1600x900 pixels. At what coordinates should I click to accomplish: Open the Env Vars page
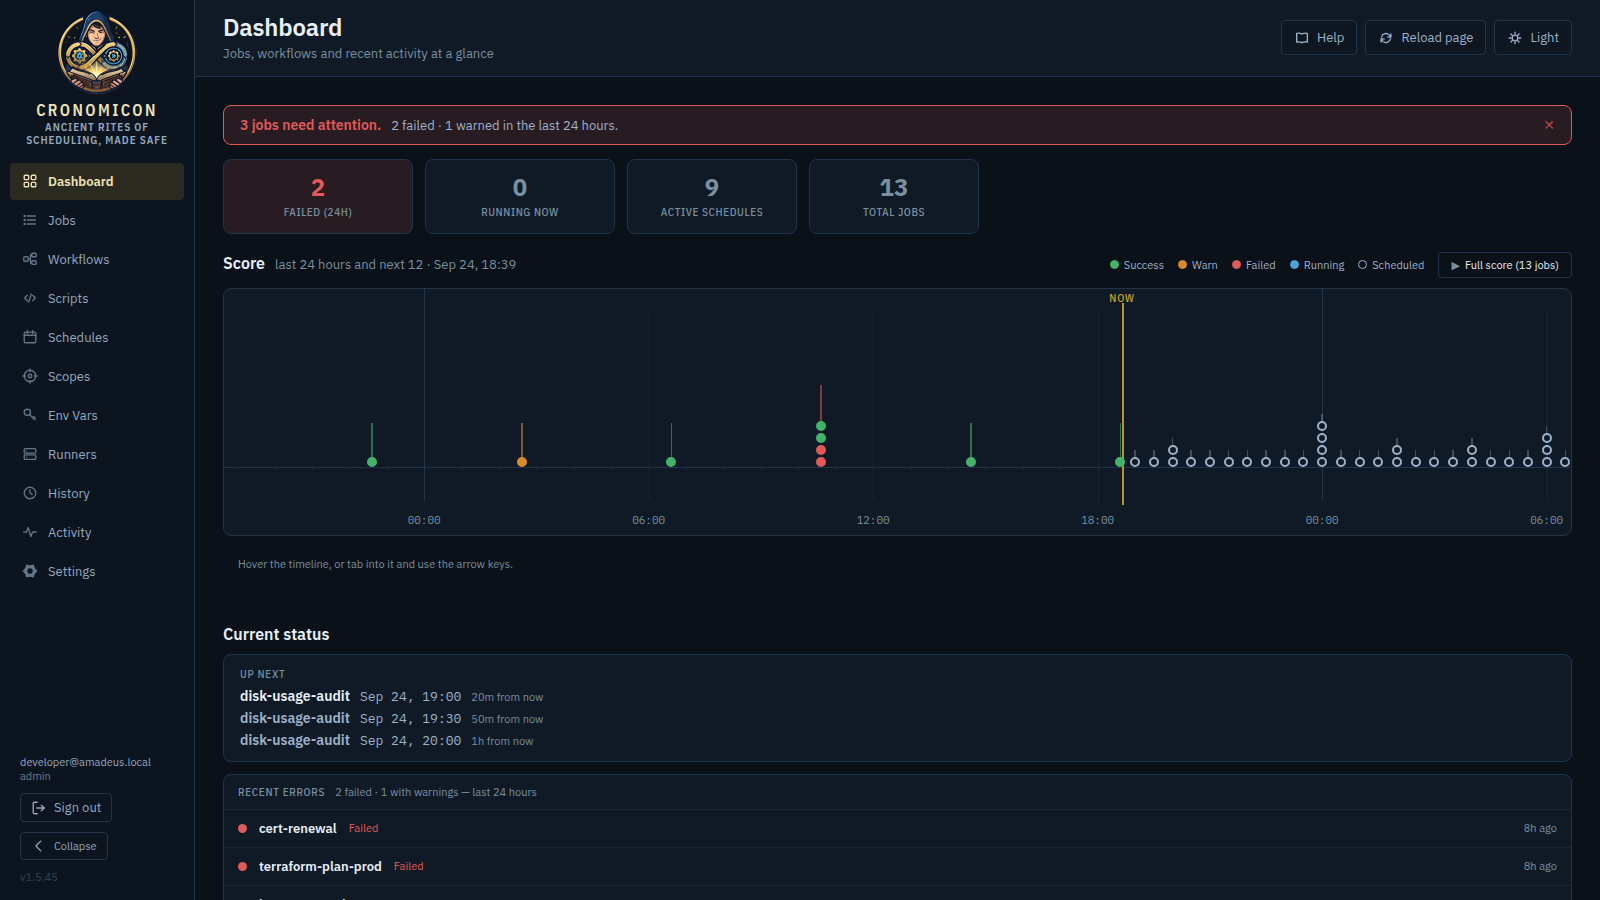point(97,415)
